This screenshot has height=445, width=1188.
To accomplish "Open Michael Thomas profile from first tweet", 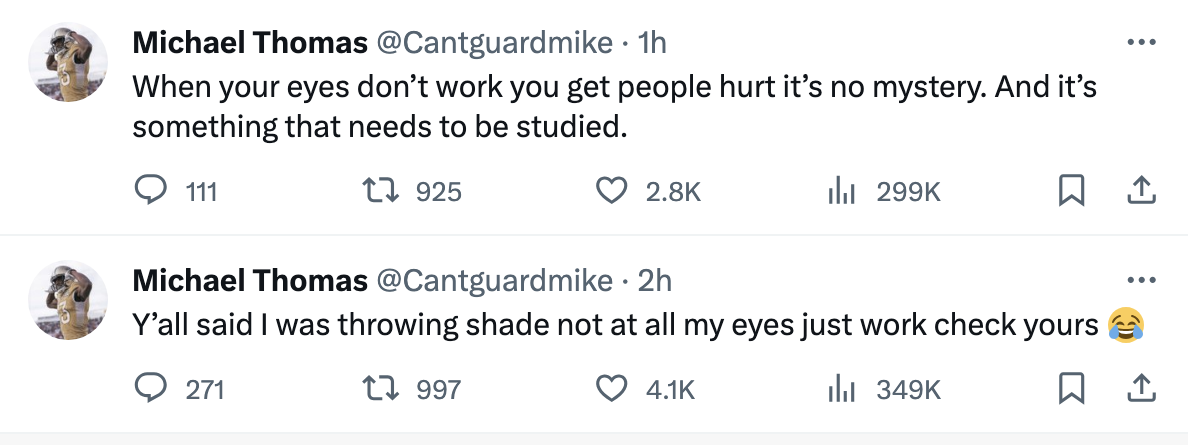I will 250,43.
